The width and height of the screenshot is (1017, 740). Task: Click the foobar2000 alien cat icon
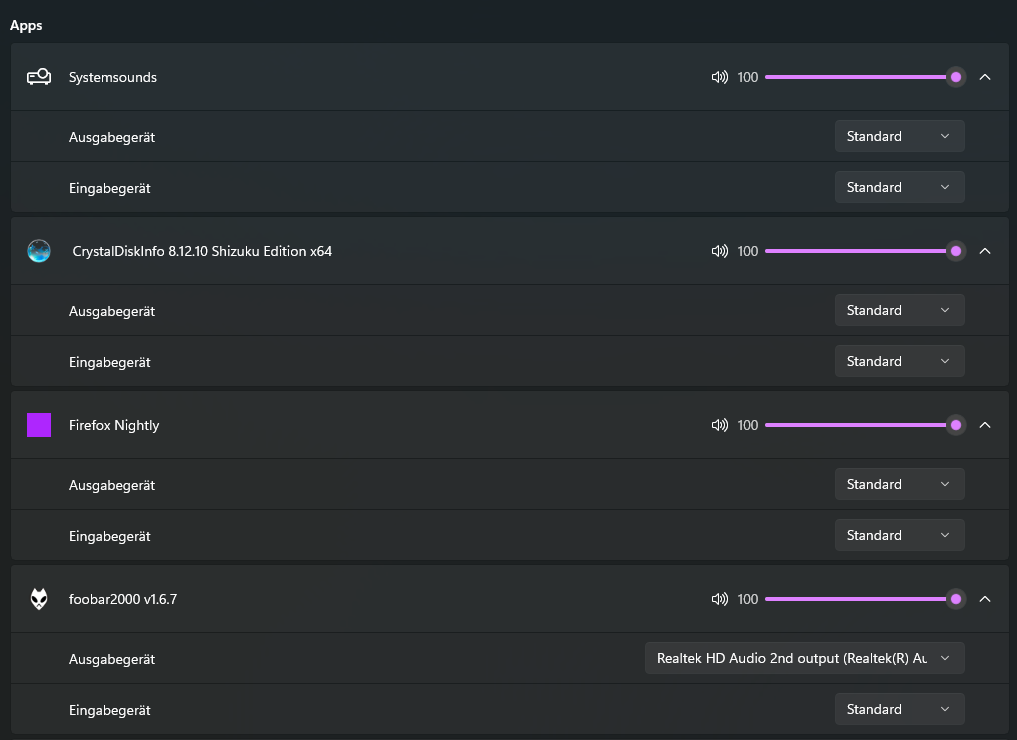tap(39, 599)
